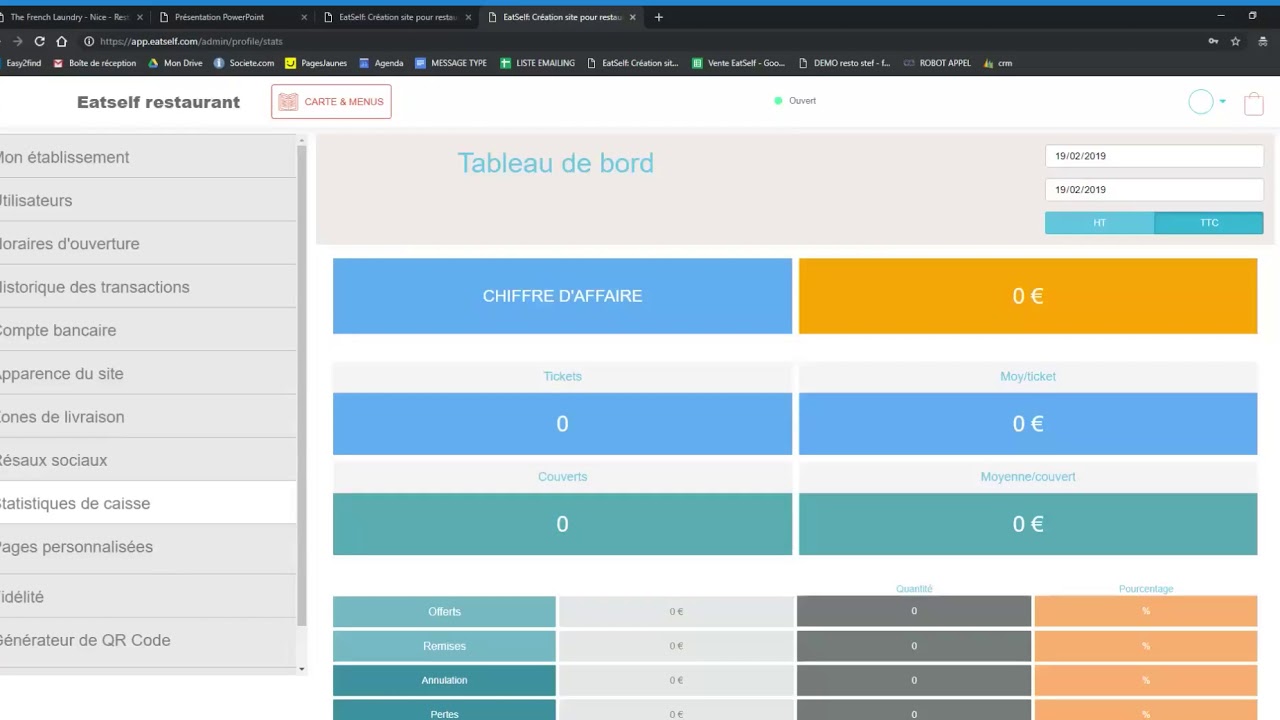Open the Easy2find bookmark
Screen dimensions: 1280x720
coord(21,63)
